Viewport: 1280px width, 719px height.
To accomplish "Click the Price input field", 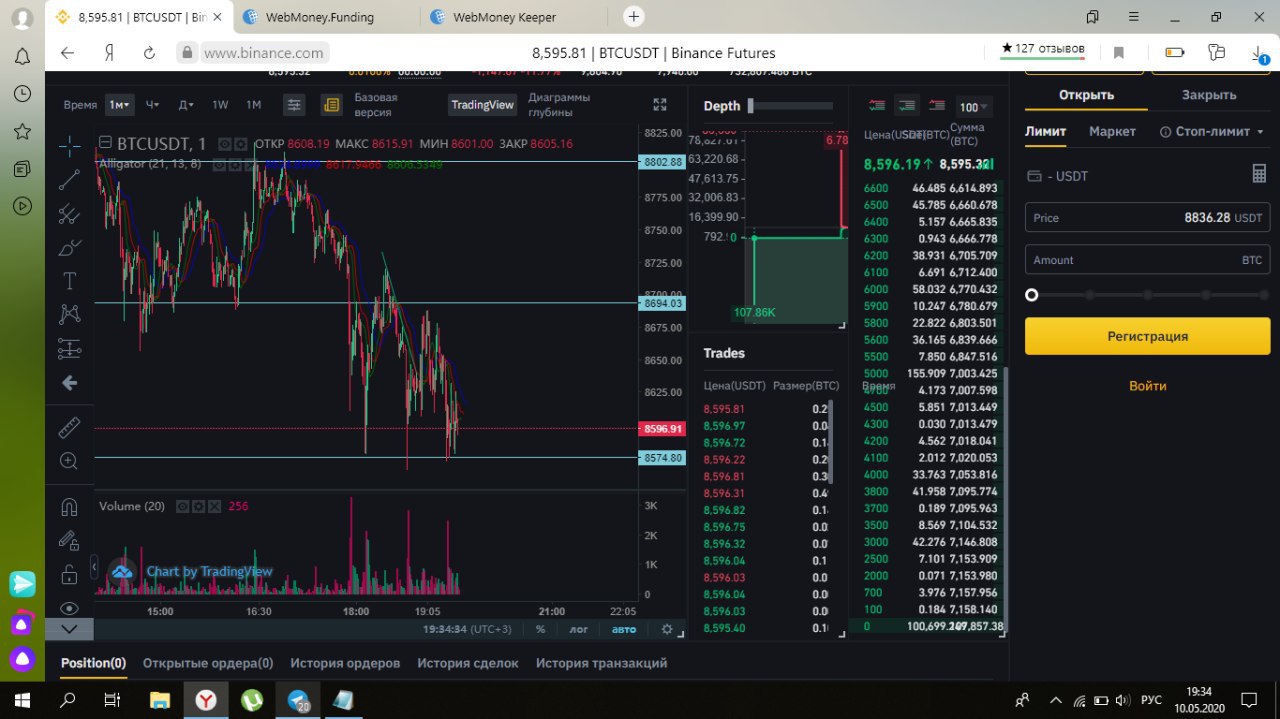I will click(x=1148, y=217).
